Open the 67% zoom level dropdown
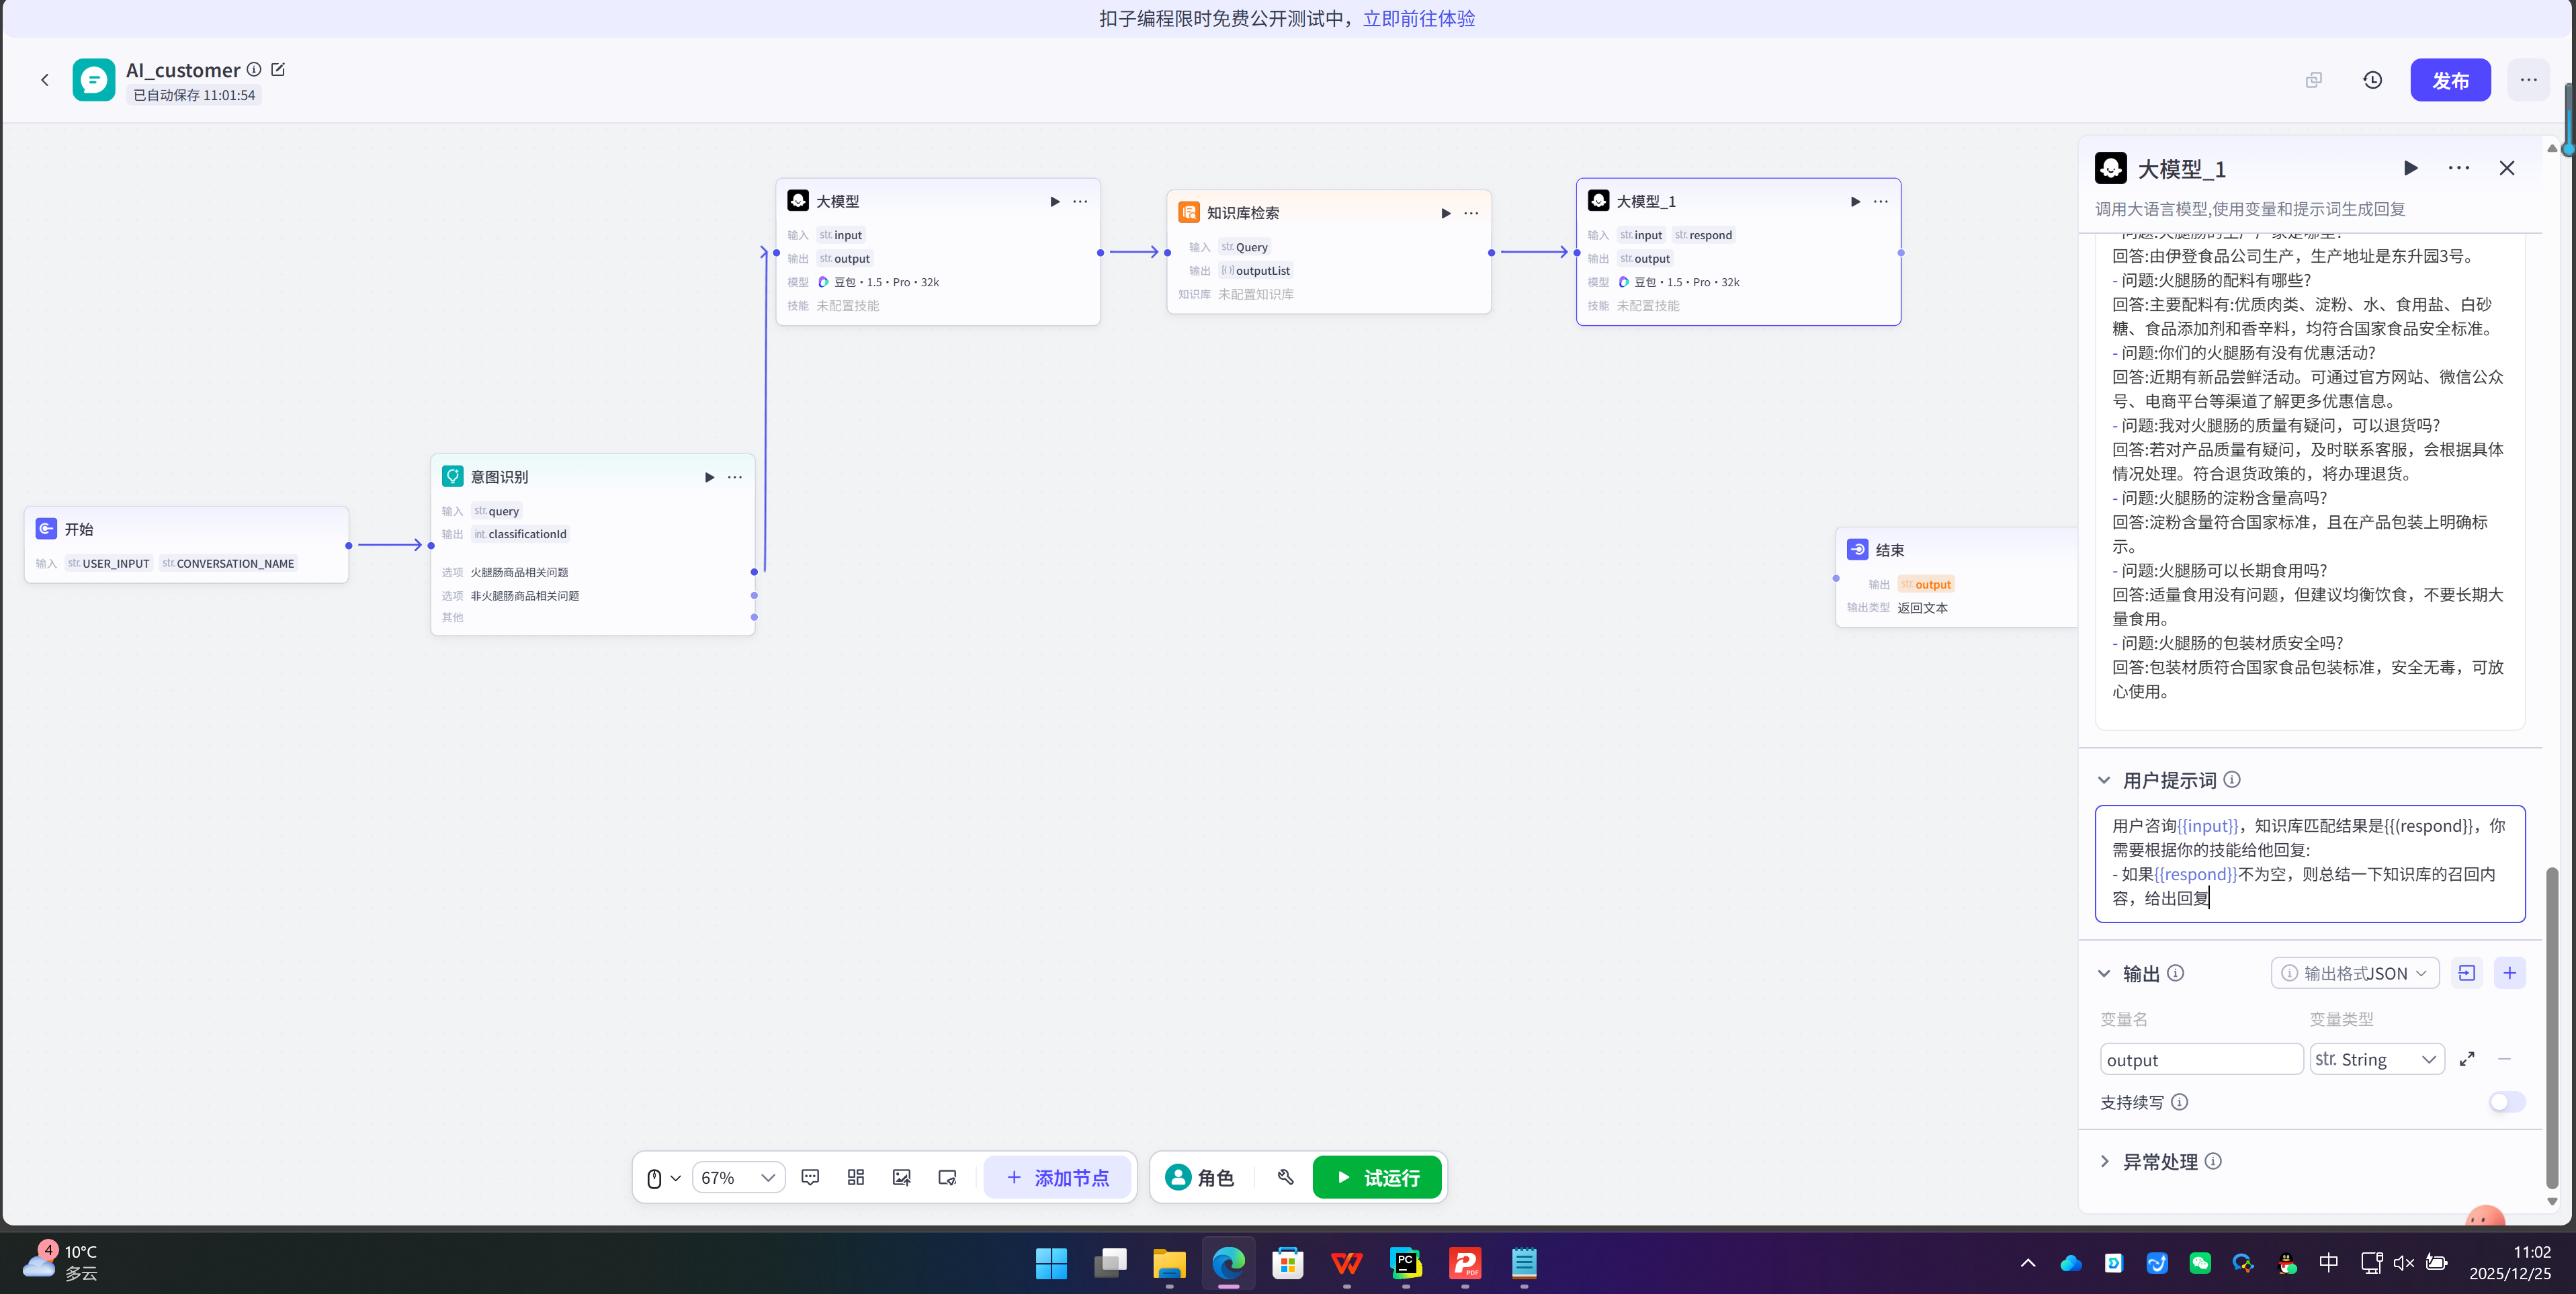 [738, 1177]
